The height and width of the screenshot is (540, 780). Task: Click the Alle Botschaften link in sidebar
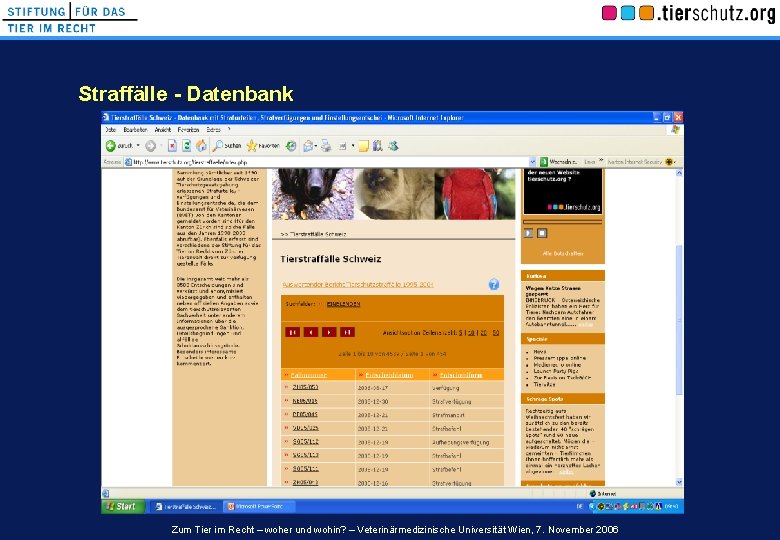pos(563,254)
